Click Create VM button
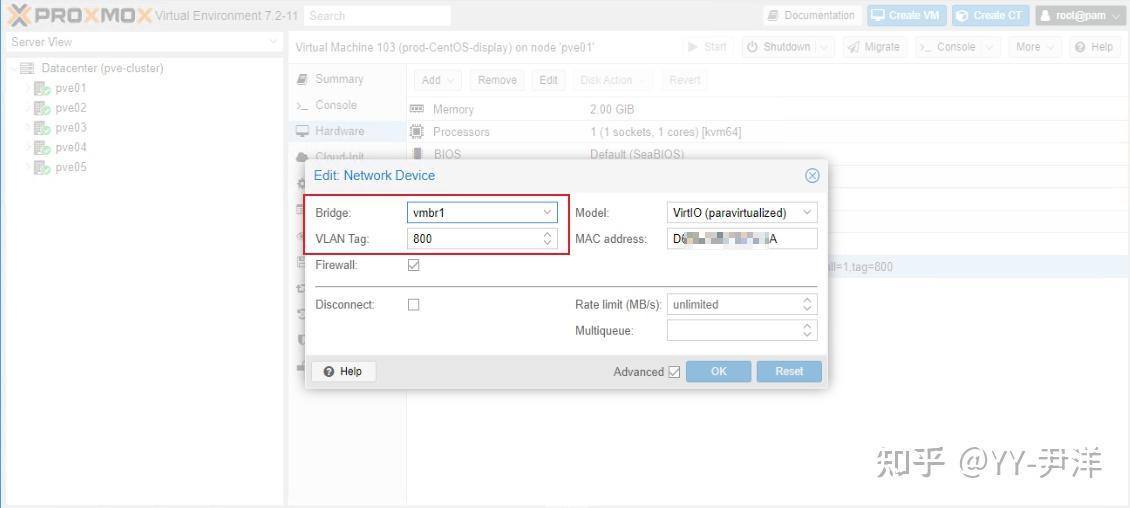The width and height of the screenshot is (1130, 508). click(907, 15)
